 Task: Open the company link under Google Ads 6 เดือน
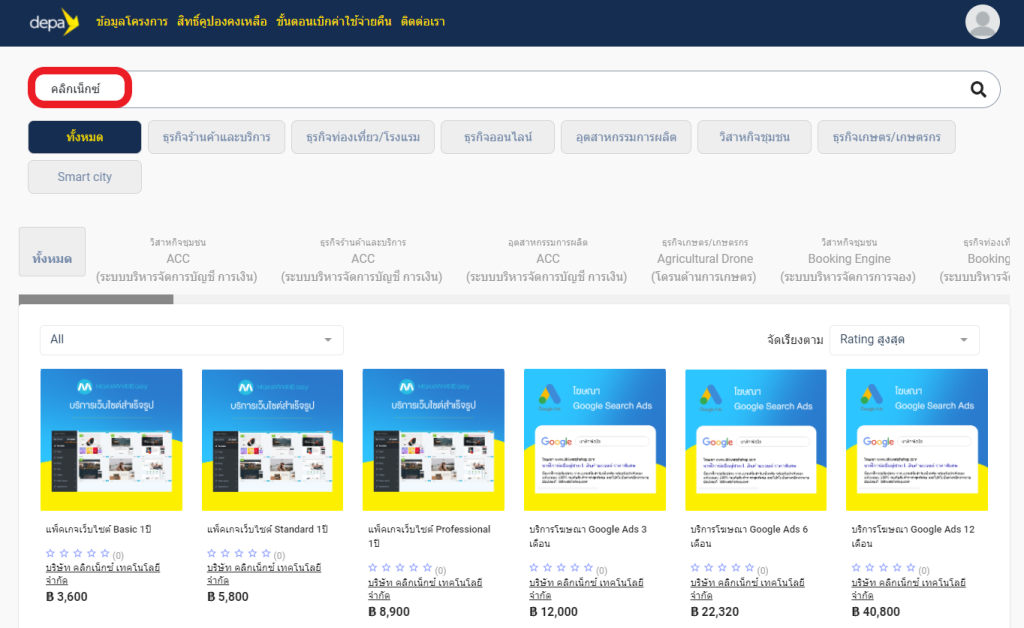(x=747, y=589)
